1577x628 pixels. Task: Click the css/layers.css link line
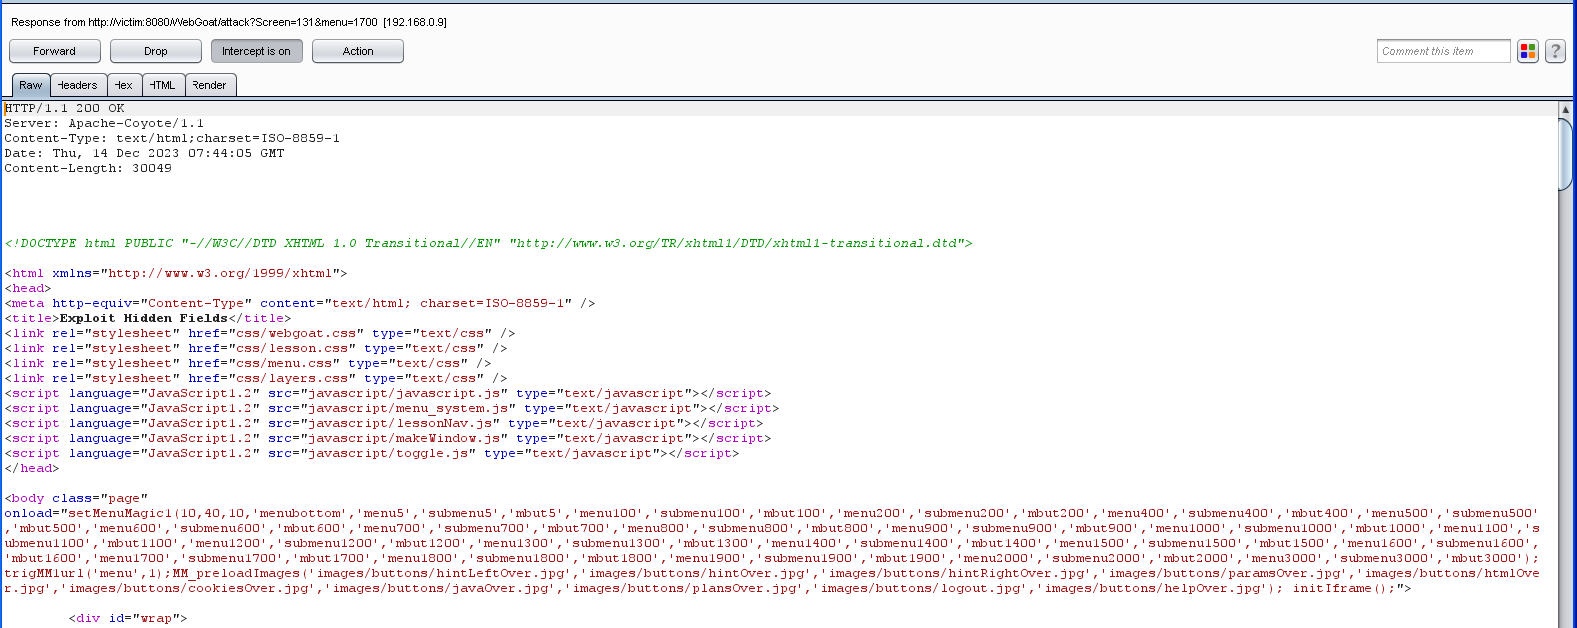coord(256,378)
